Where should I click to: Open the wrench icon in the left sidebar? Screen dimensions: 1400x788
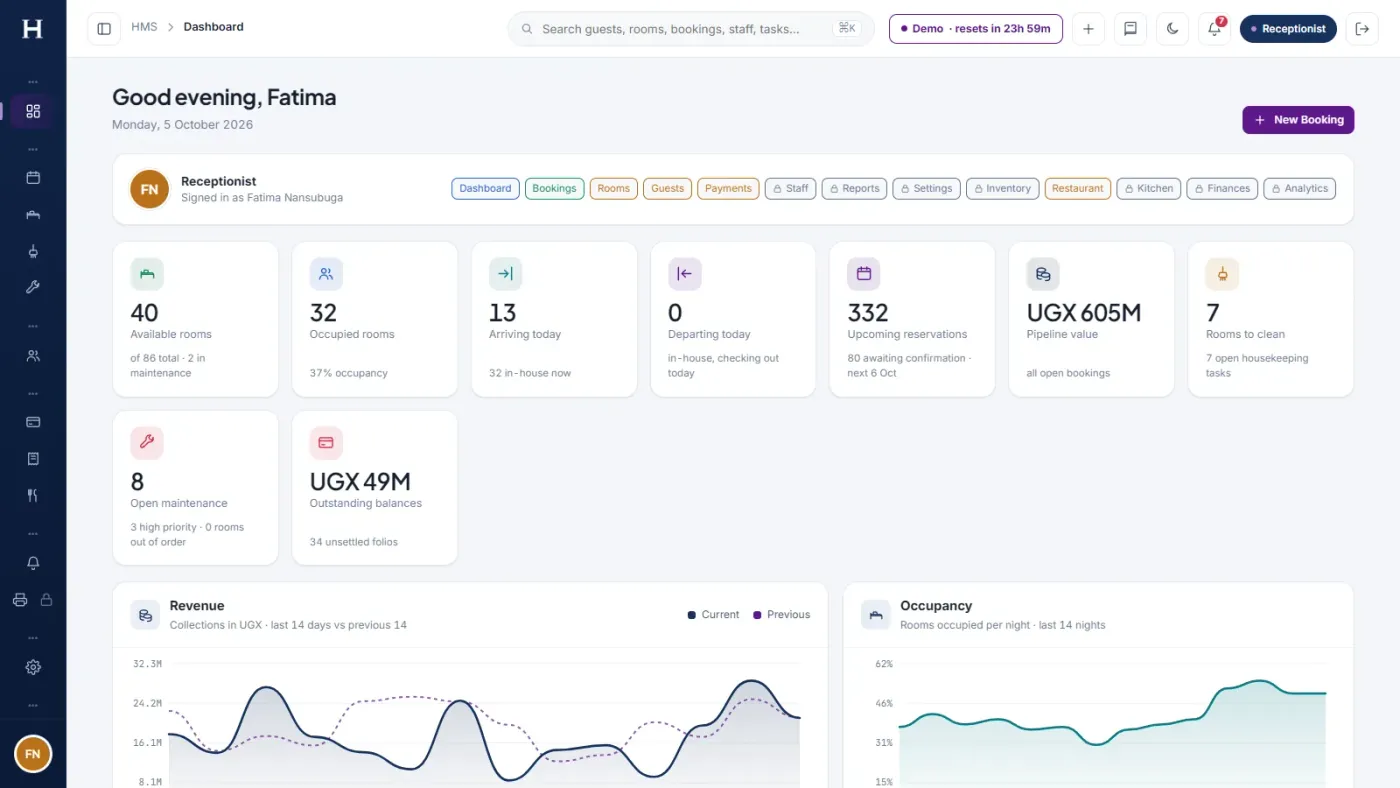click(x=33, y=287)
